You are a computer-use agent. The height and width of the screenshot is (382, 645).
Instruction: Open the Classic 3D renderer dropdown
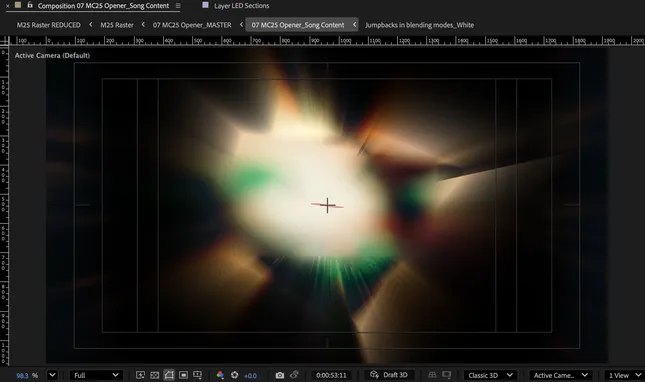pyautogui.click(x=490, y=375)
